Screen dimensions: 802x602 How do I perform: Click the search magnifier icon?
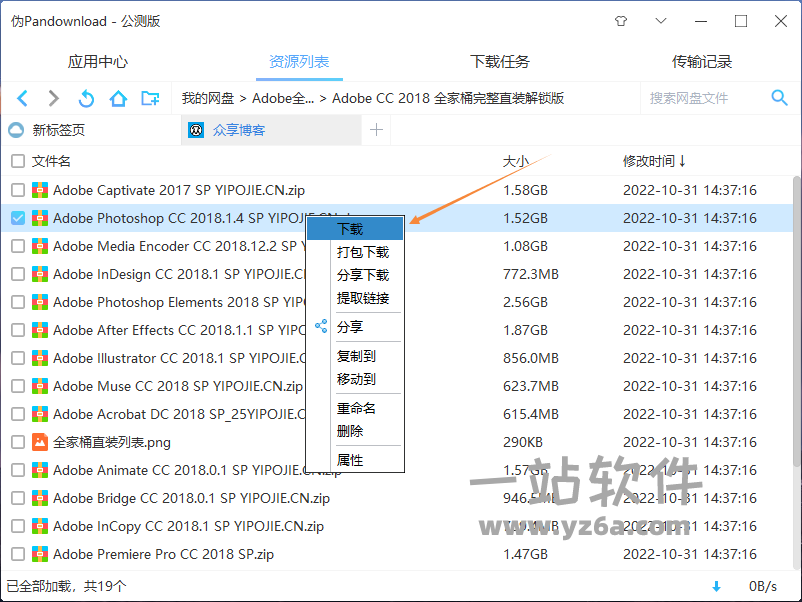point(779,97)
